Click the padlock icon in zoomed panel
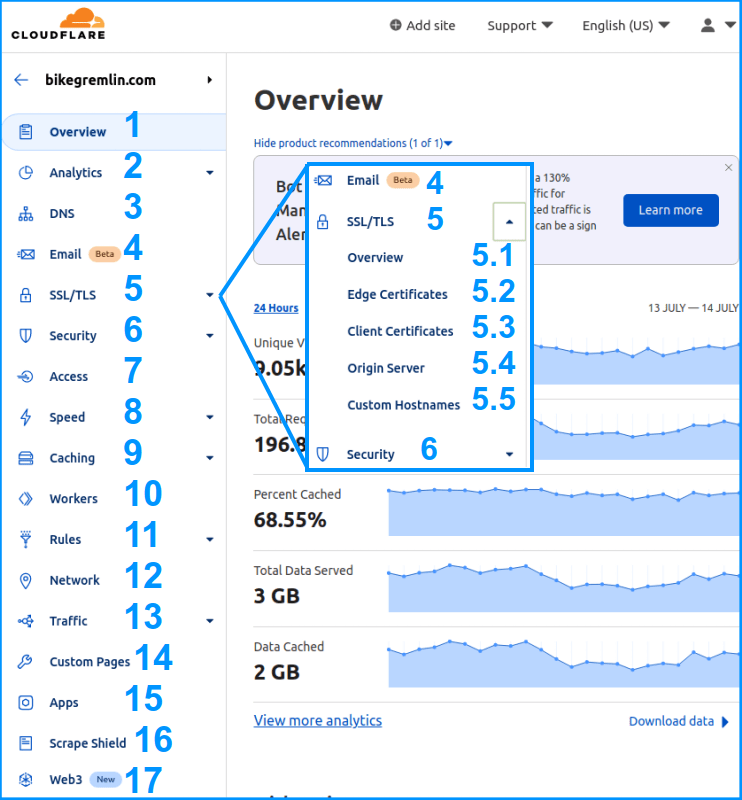This screenshot has width=742, height=800. pyautogui.click(x=323, y=222)
